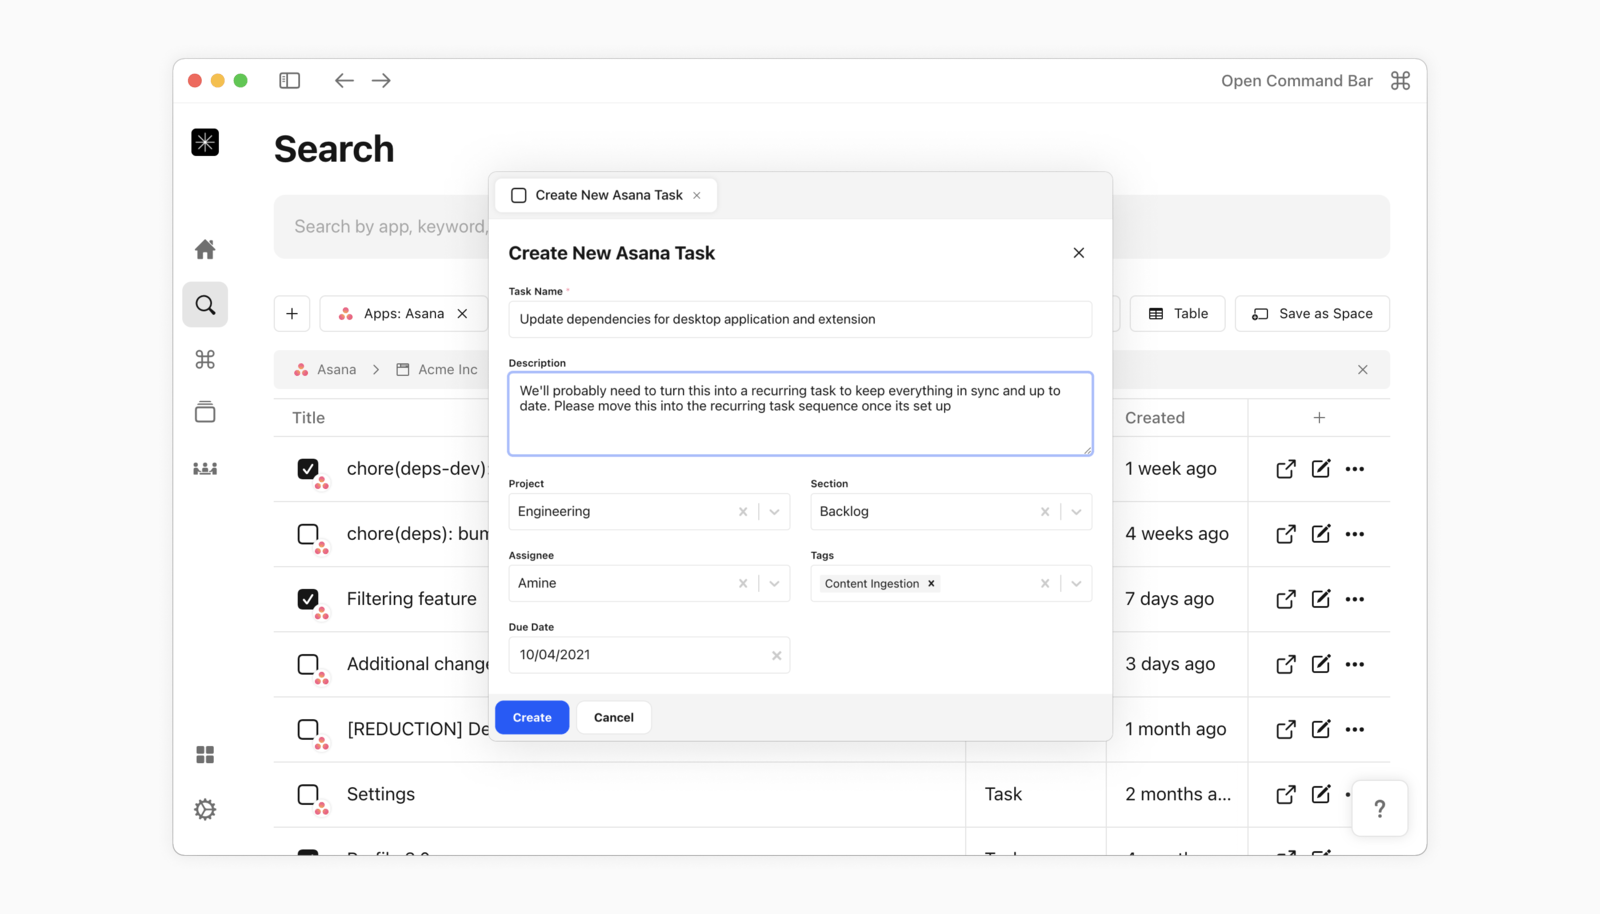The width and height of the screenshot is (1600, 914).
Task: Click the Asana breadcrumb item
Action: pos(325,369)
